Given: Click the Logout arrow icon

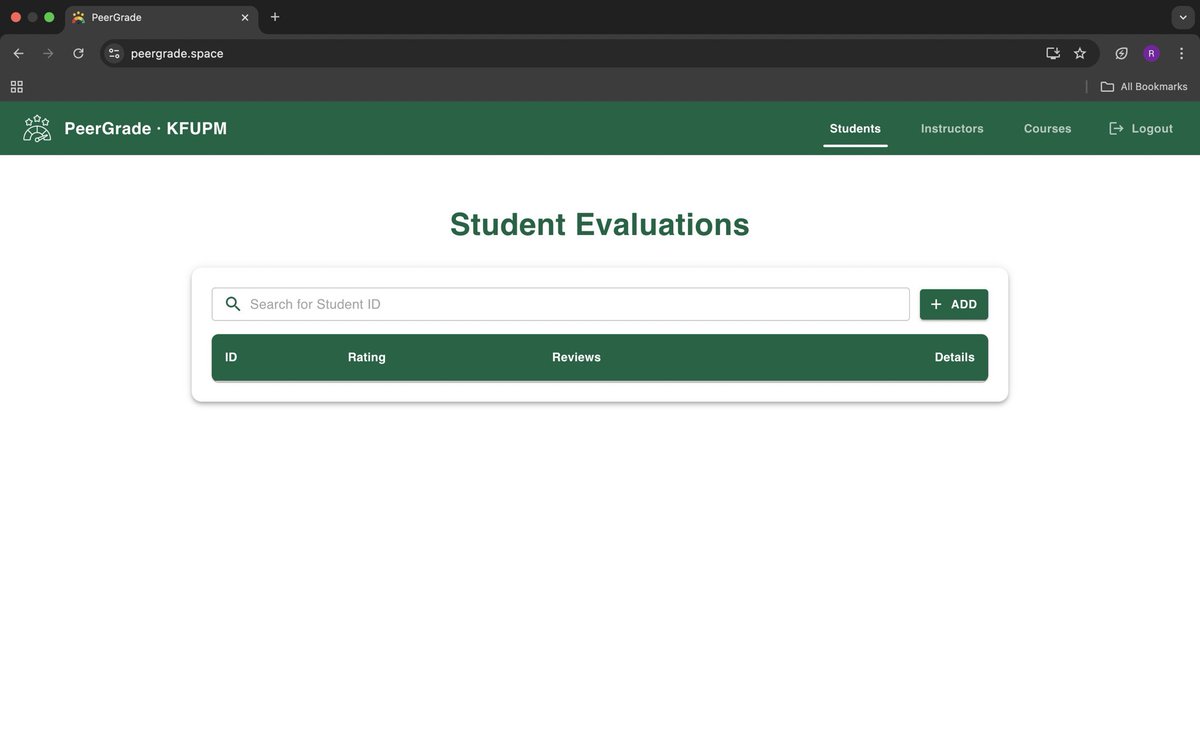Looking at the screenshot, I should (x=1114, y=128).
